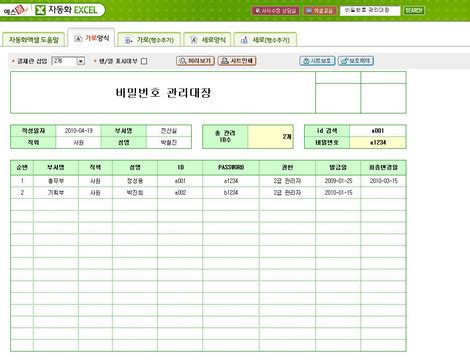470x361 pixels.
Task: Click the 미리보기 preview button
Action: [195, 61]
